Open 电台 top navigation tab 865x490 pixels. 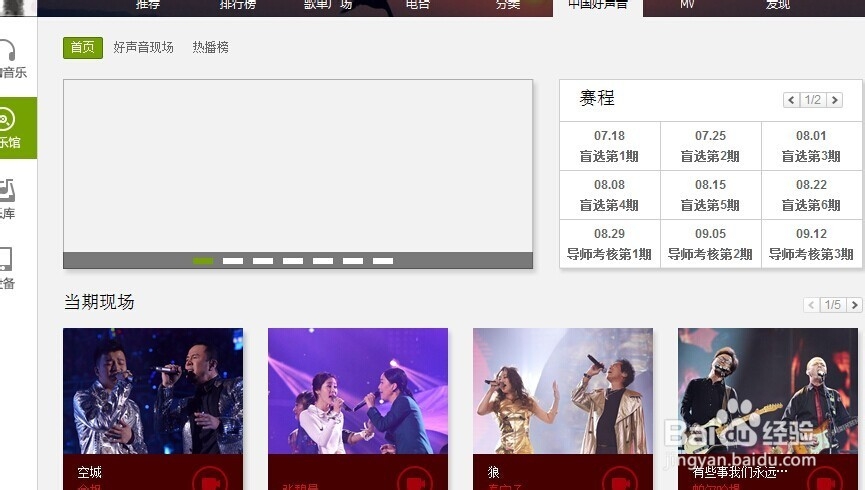tap(418, 6)
